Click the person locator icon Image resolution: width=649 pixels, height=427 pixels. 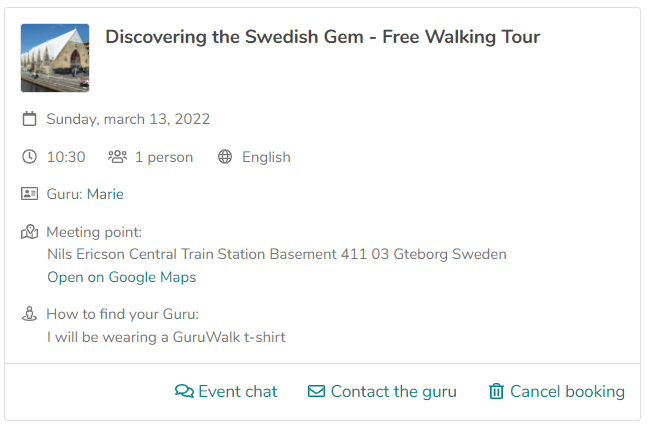29,314
